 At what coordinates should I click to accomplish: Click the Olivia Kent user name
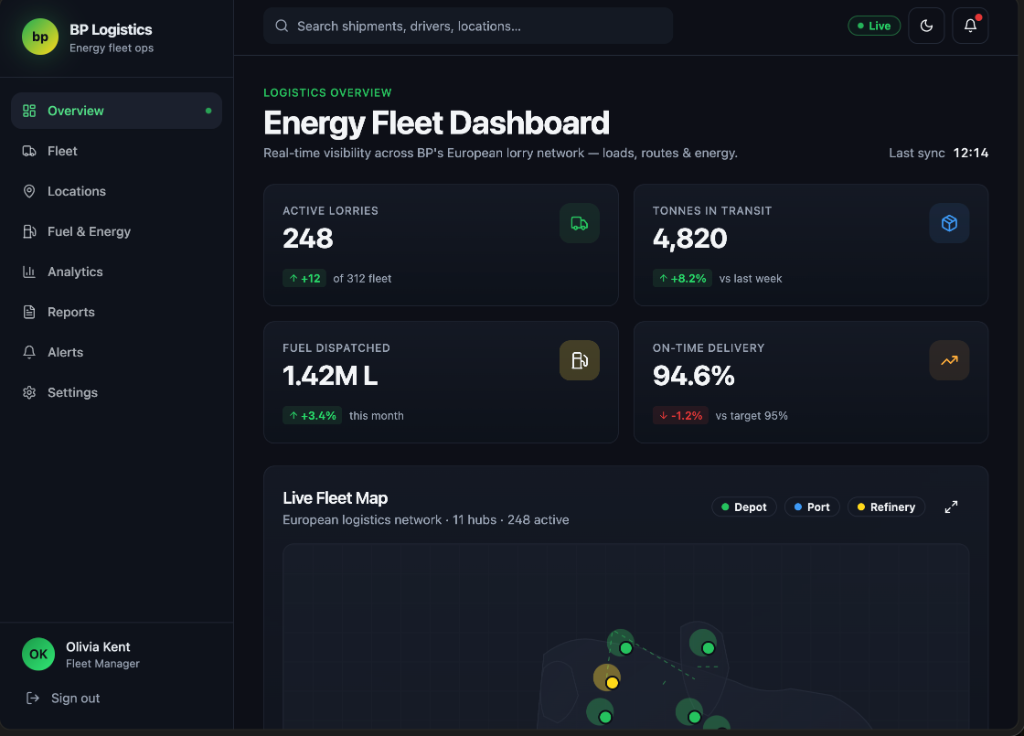point(98,647)
